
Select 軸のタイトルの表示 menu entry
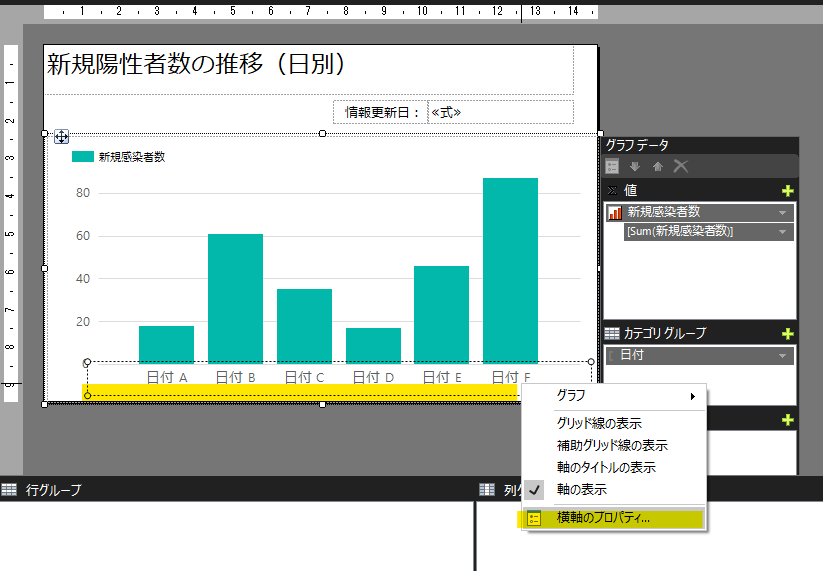[x=606, y=468]
